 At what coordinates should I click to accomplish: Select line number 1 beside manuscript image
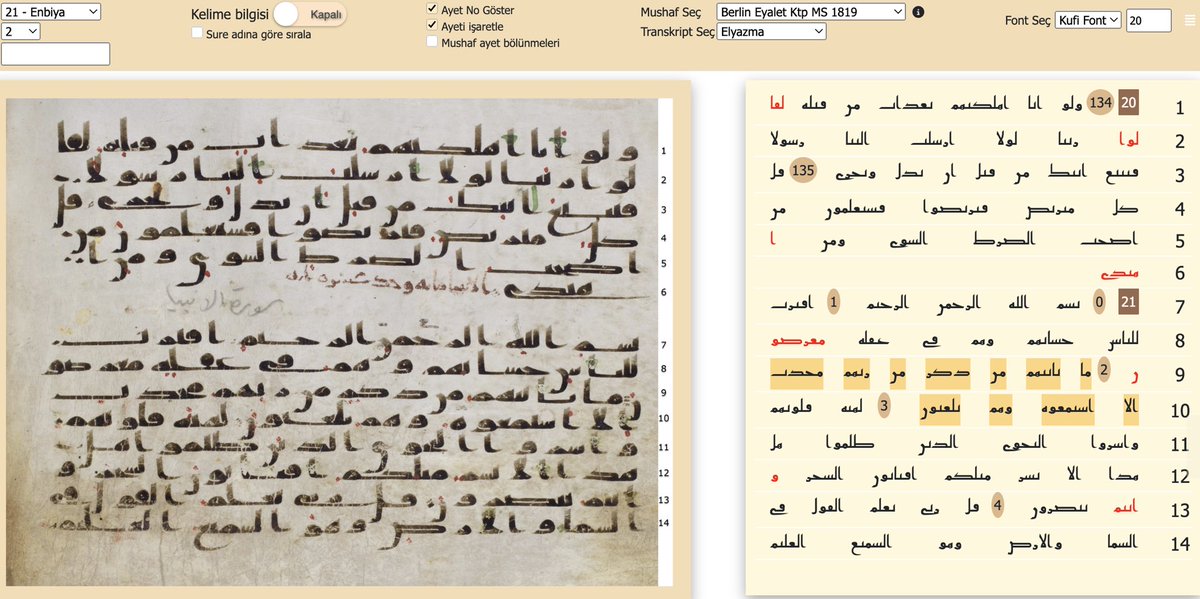click(x=664, y=150)
